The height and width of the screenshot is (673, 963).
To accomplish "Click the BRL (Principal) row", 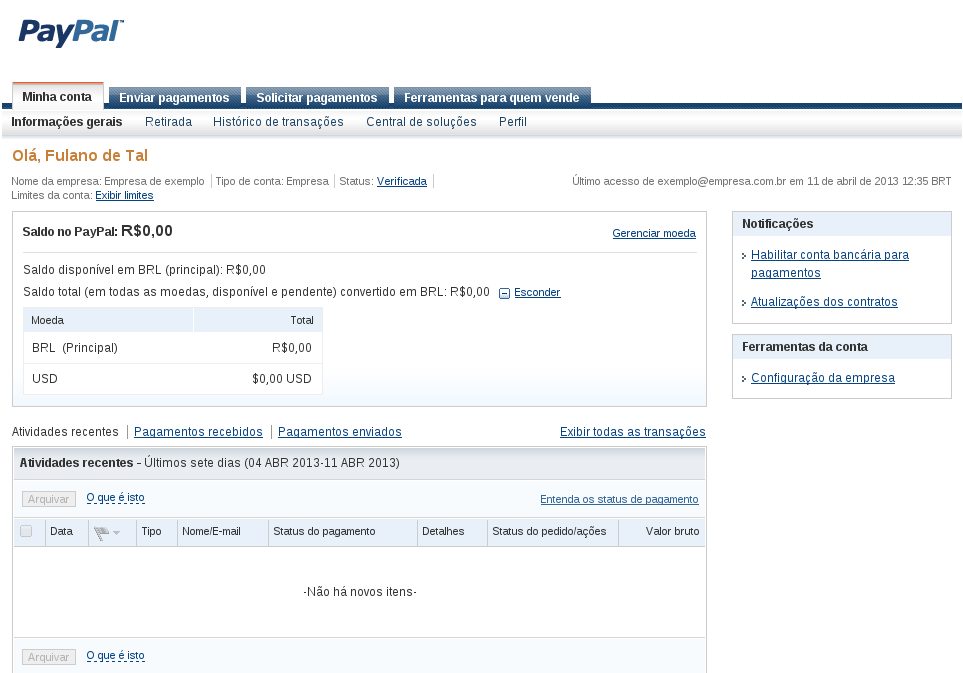I will click(173, 348).
